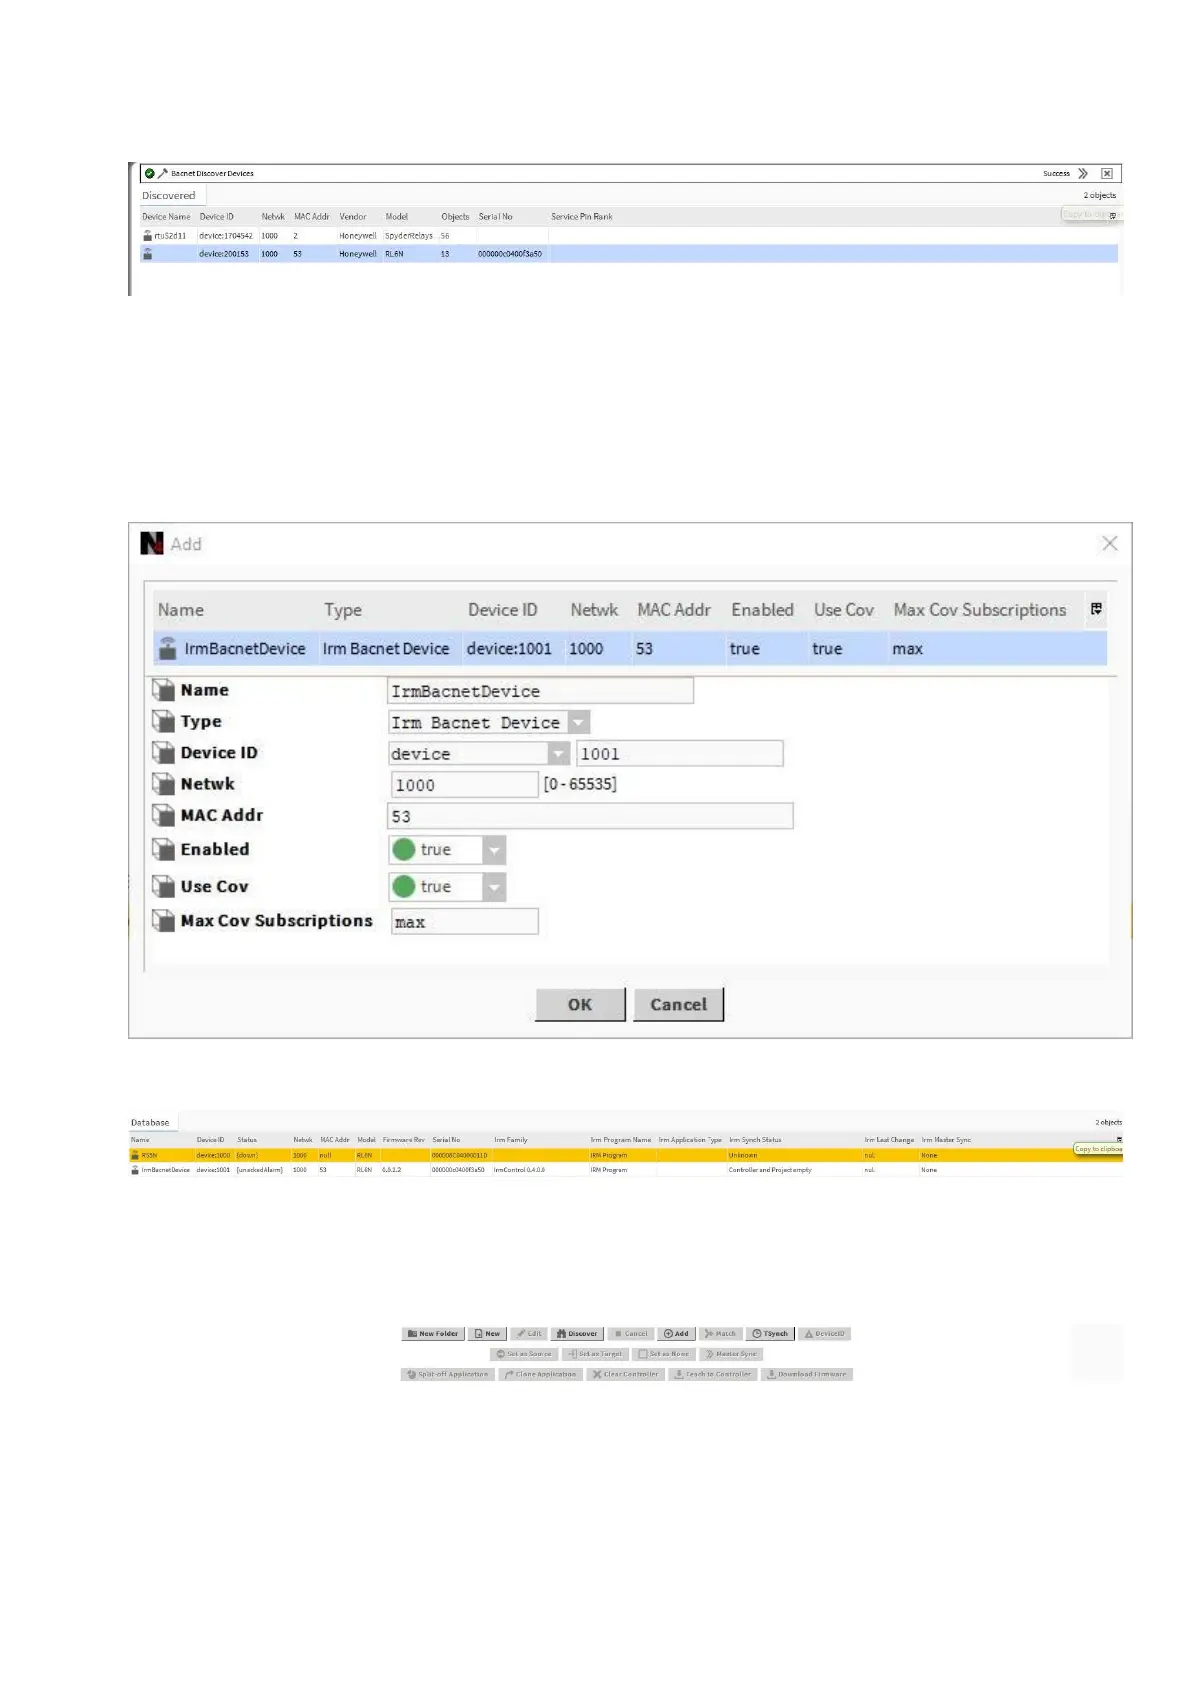Viewport: 1191px width, 1684px height.
Task: Click Set as Target button
Action: [x=595, y=1354]
